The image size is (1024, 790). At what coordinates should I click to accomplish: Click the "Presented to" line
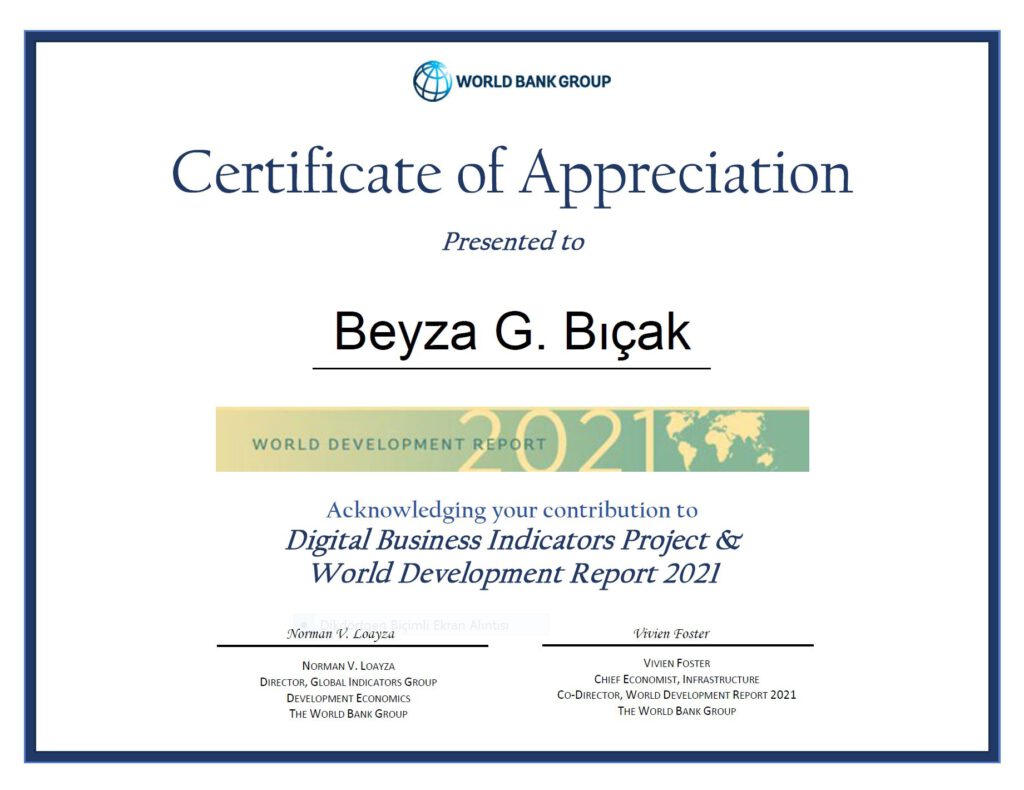coord(513,241)
